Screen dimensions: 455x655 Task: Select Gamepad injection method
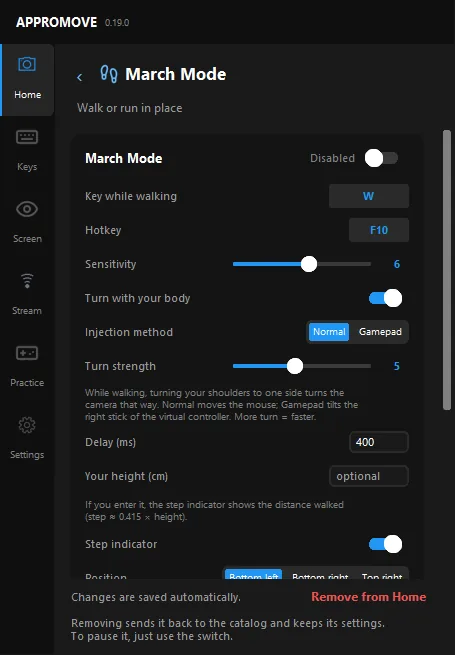coord(380,332)
